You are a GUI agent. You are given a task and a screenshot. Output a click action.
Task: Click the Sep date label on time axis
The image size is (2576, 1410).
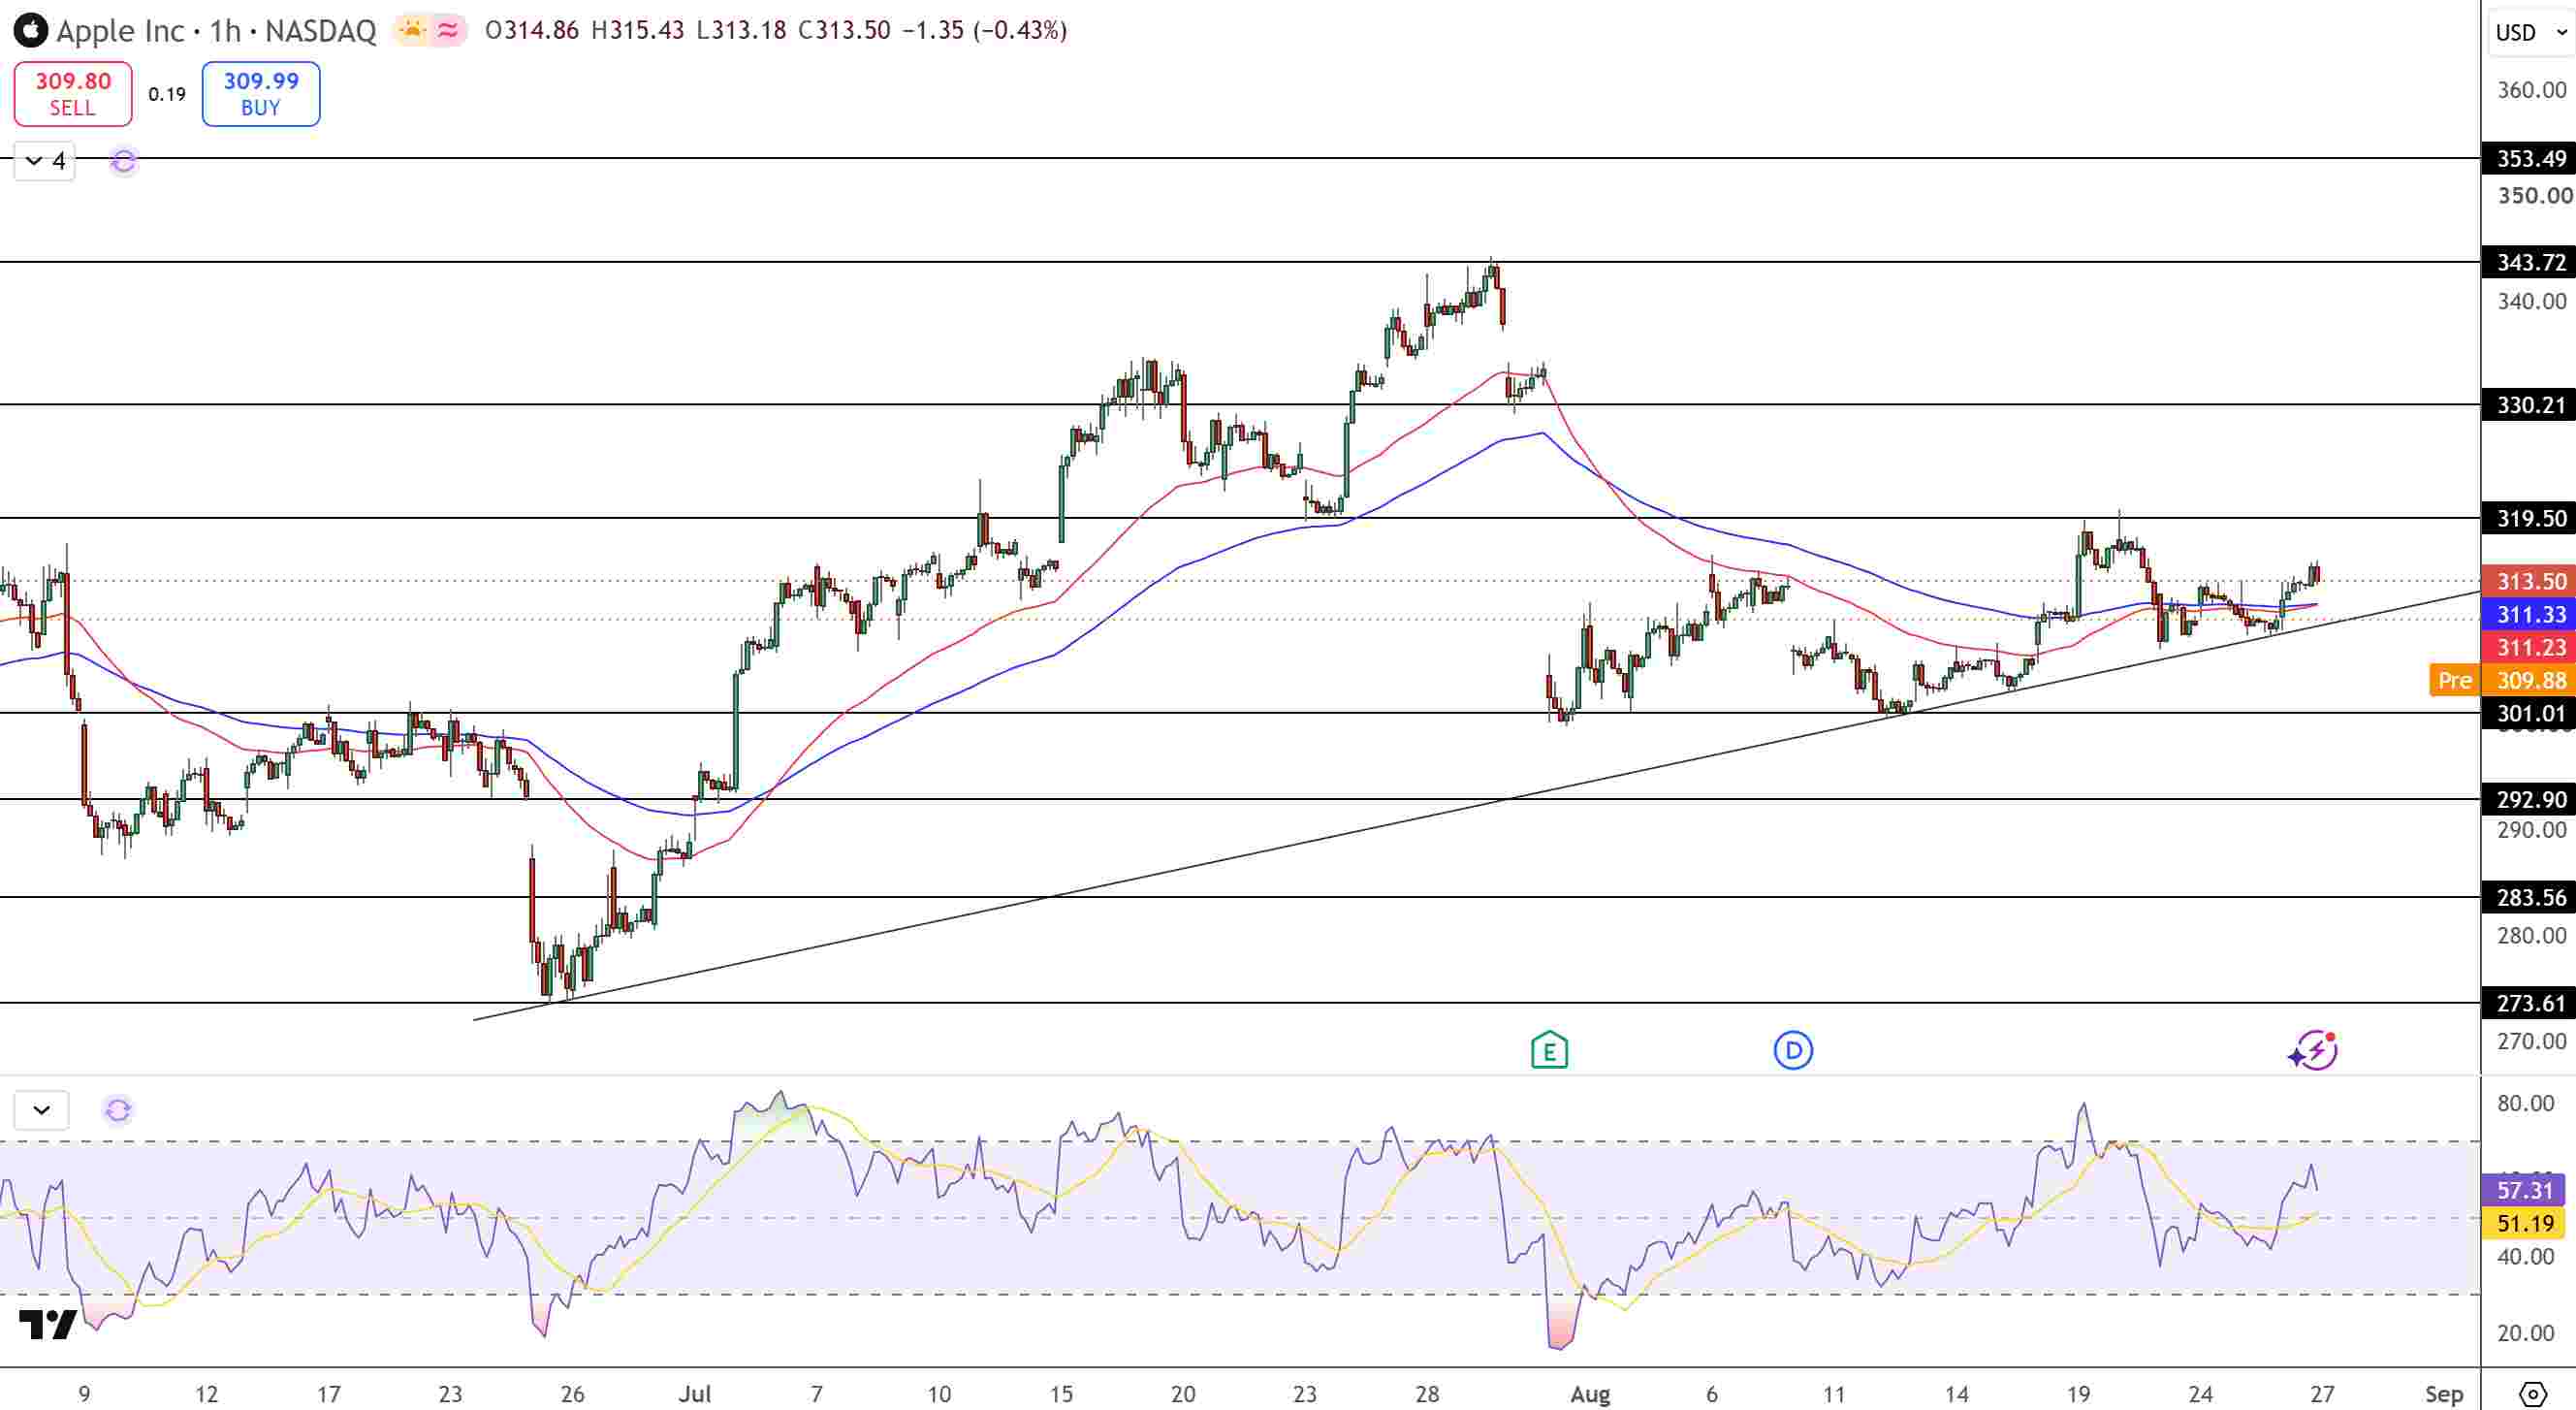(2443, 1393)
